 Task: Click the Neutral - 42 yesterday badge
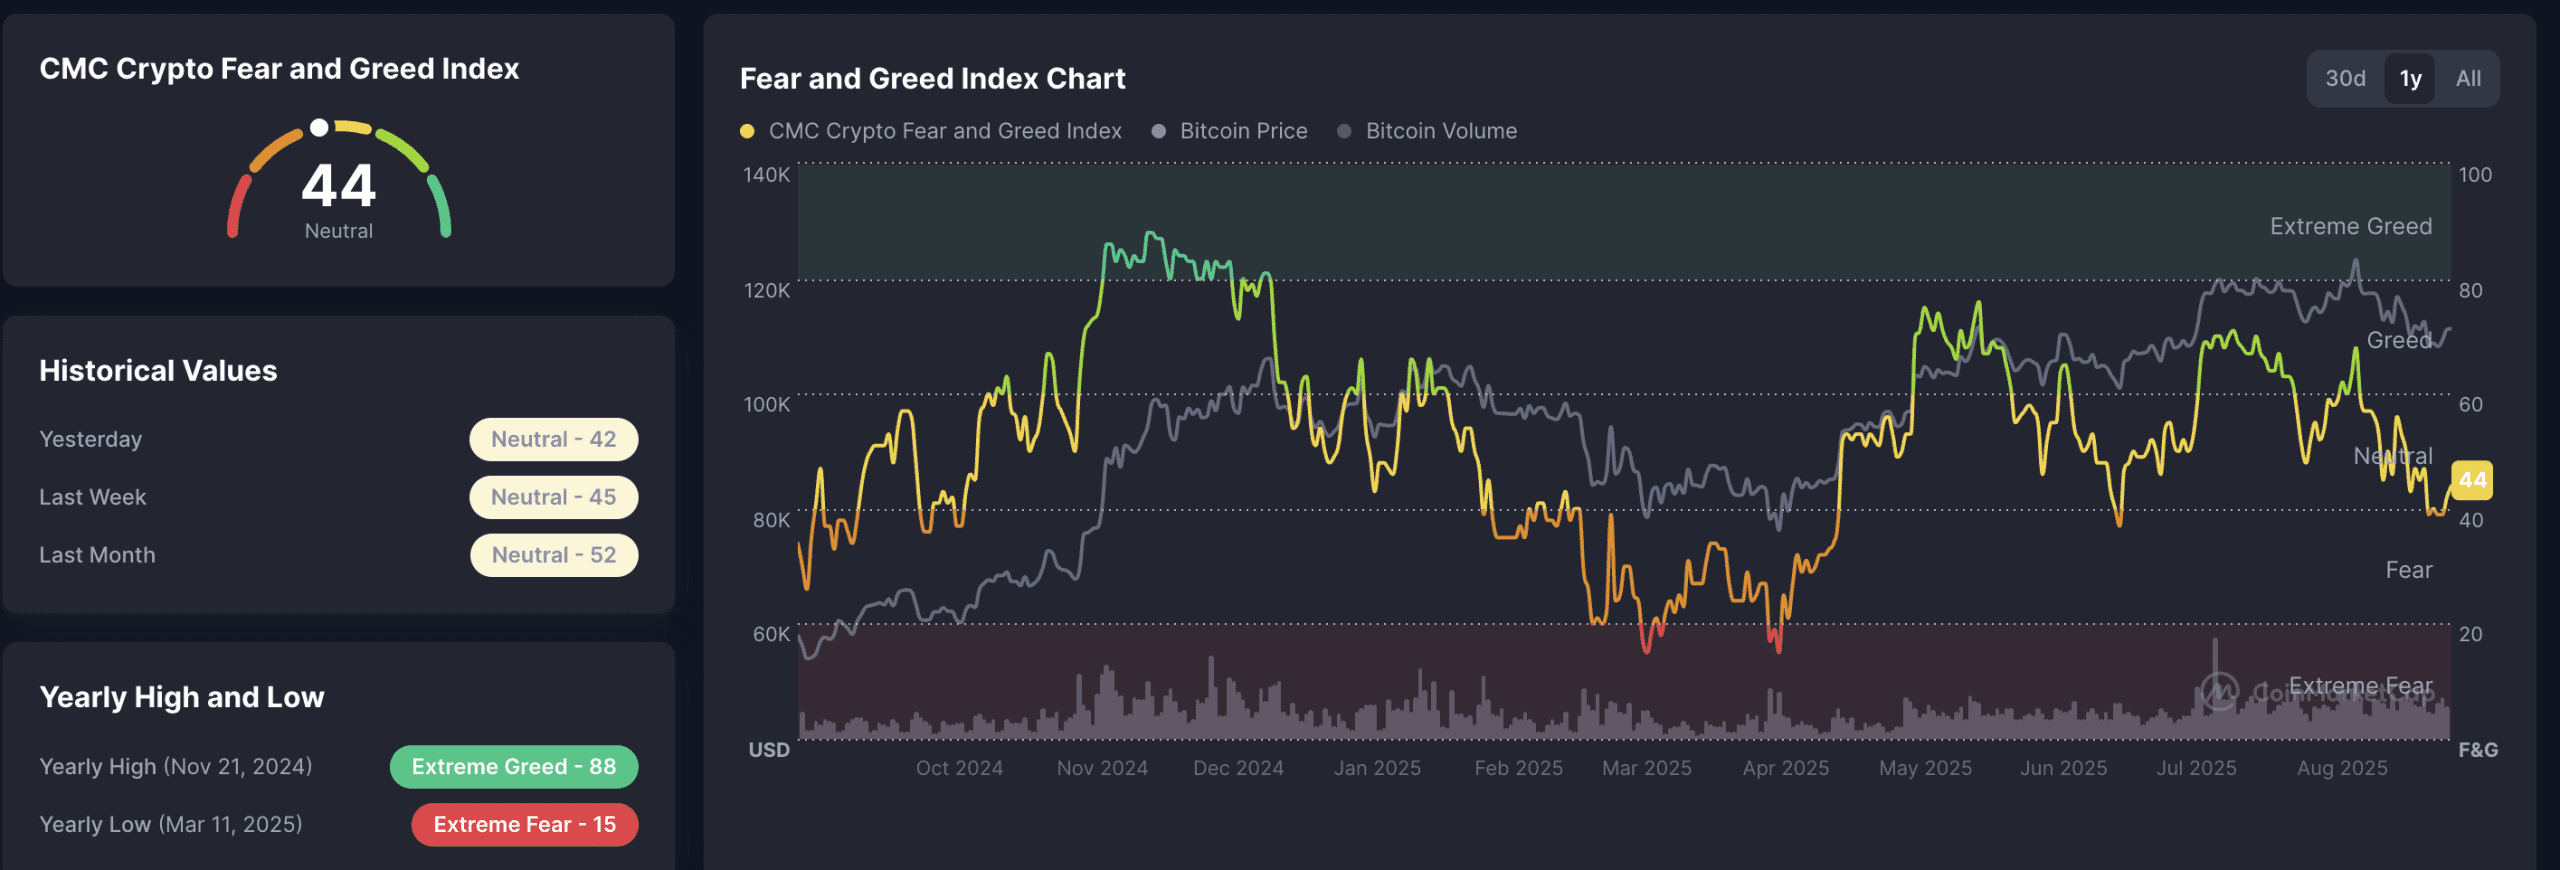tap(554, 439)
